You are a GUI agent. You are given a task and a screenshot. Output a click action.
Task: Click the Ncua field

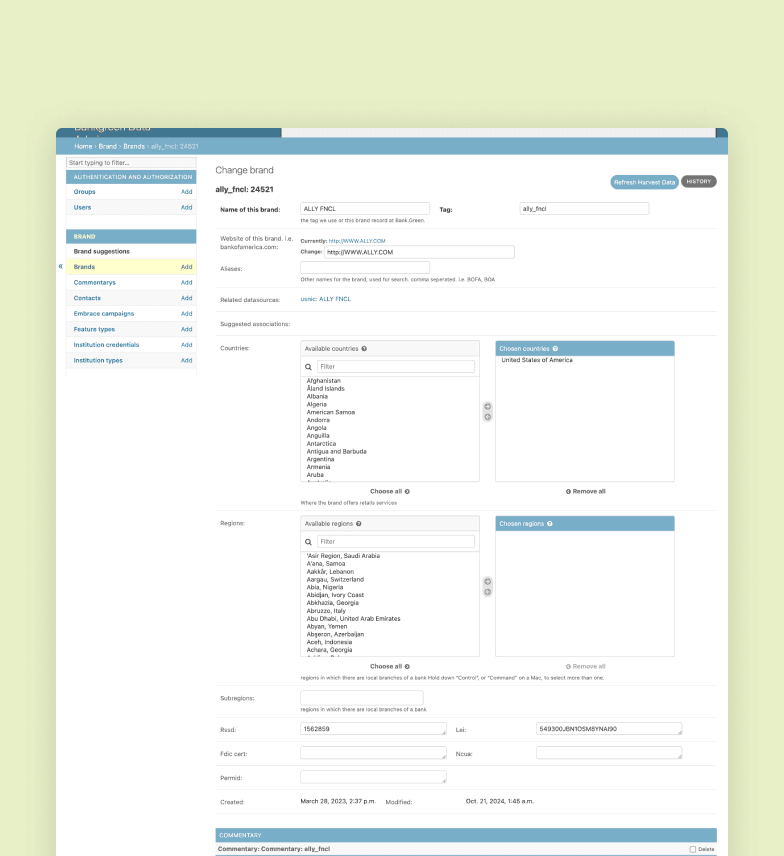point(609,753)
